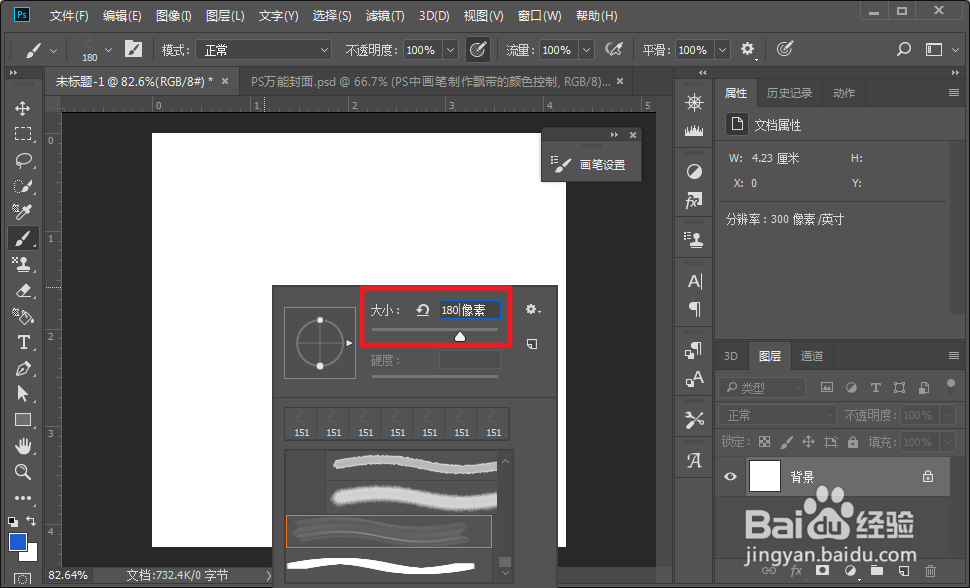Viewport: 970px width, 588px height.
Task: Open the Edit Toolbar ellipsis
Action: [23, 498]
